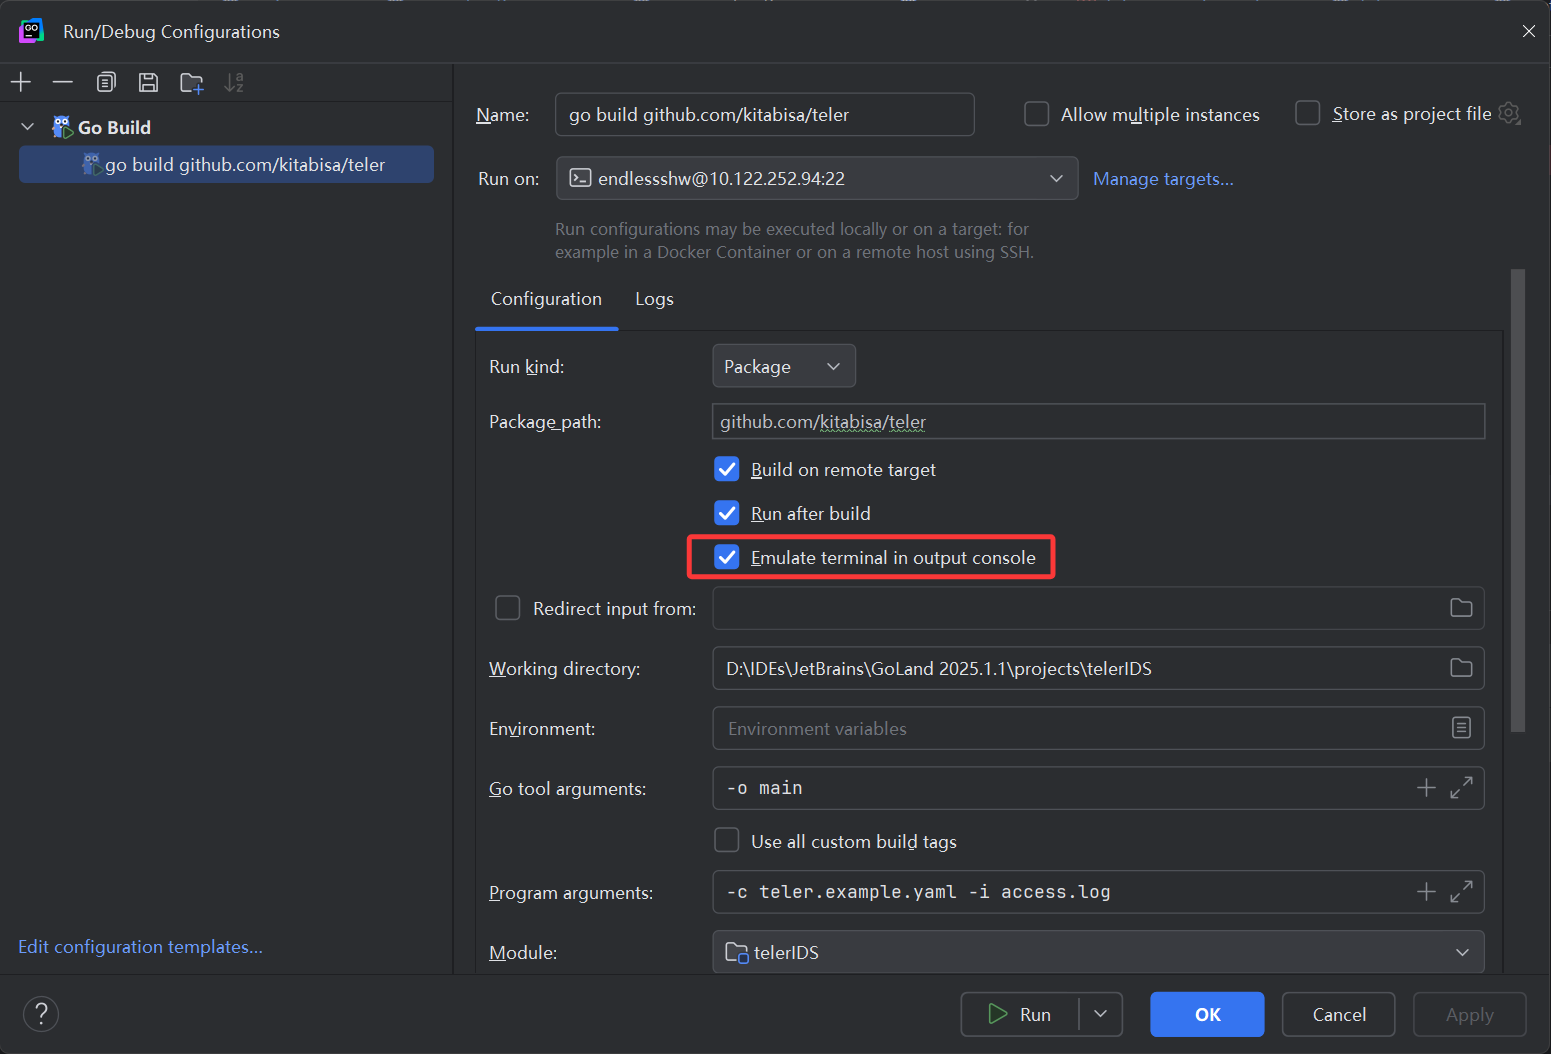Open the Run kind Package dropdown
Screen dimensions: 1551x1054
click(783, 366)
